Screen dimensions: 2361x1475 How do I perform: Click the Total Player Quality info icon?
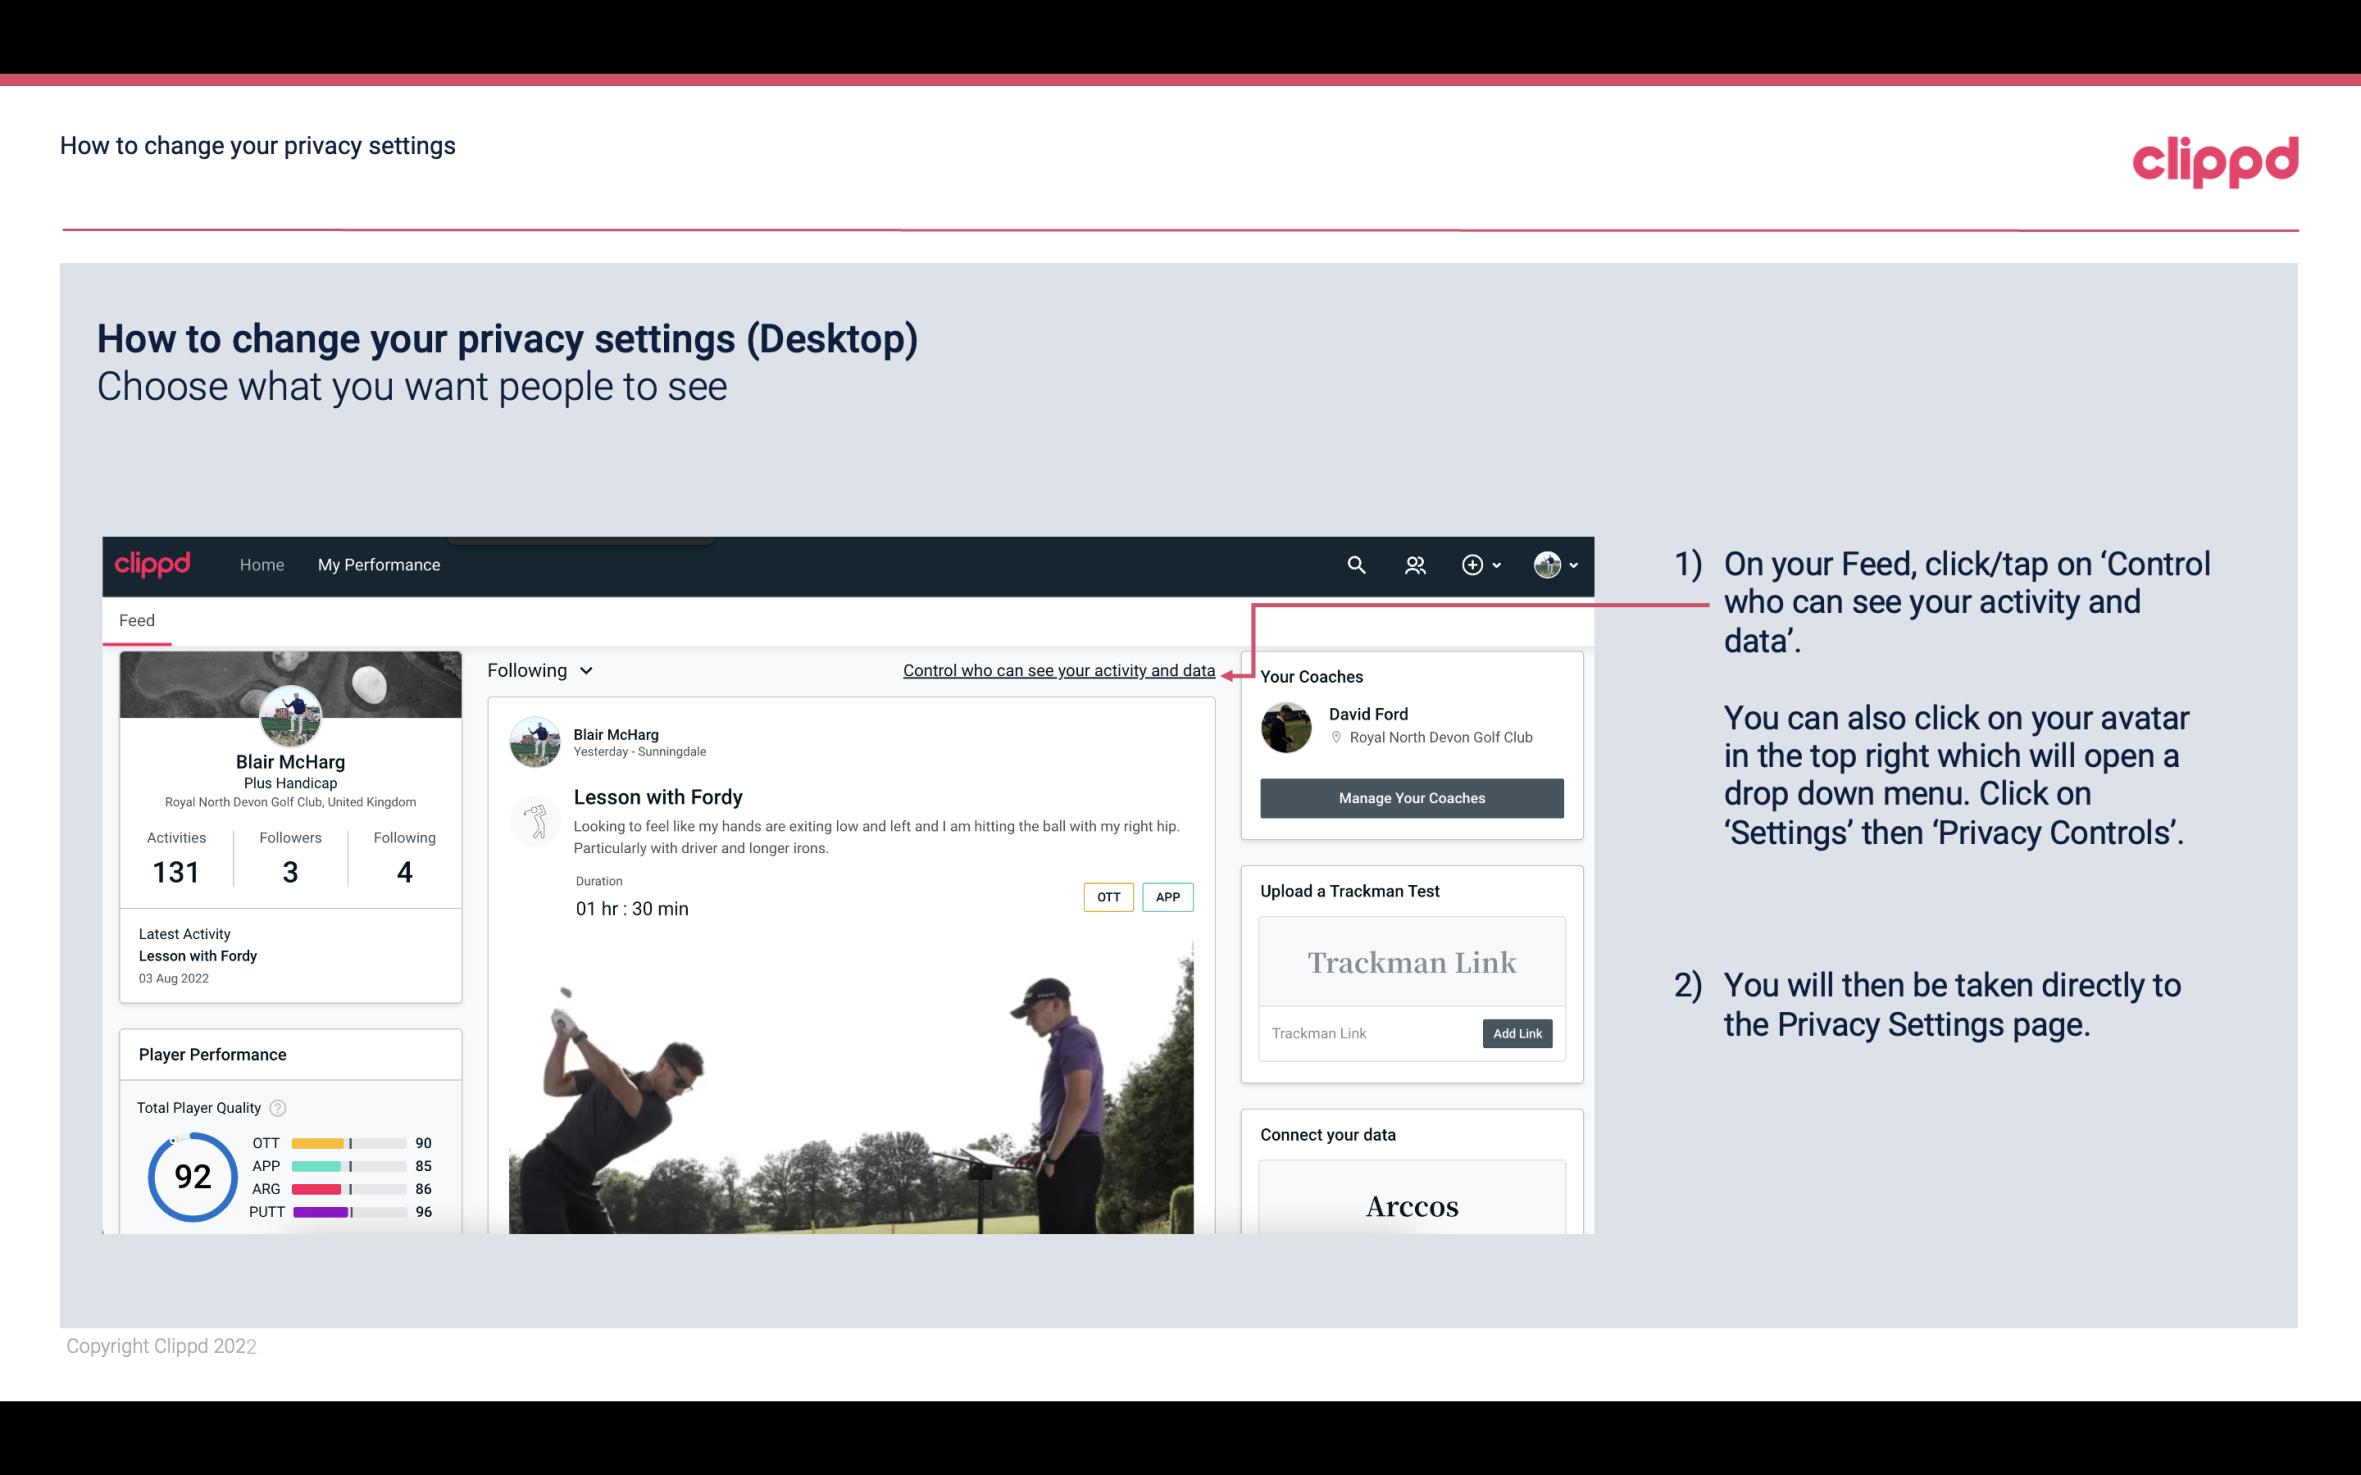[279, 1106]
